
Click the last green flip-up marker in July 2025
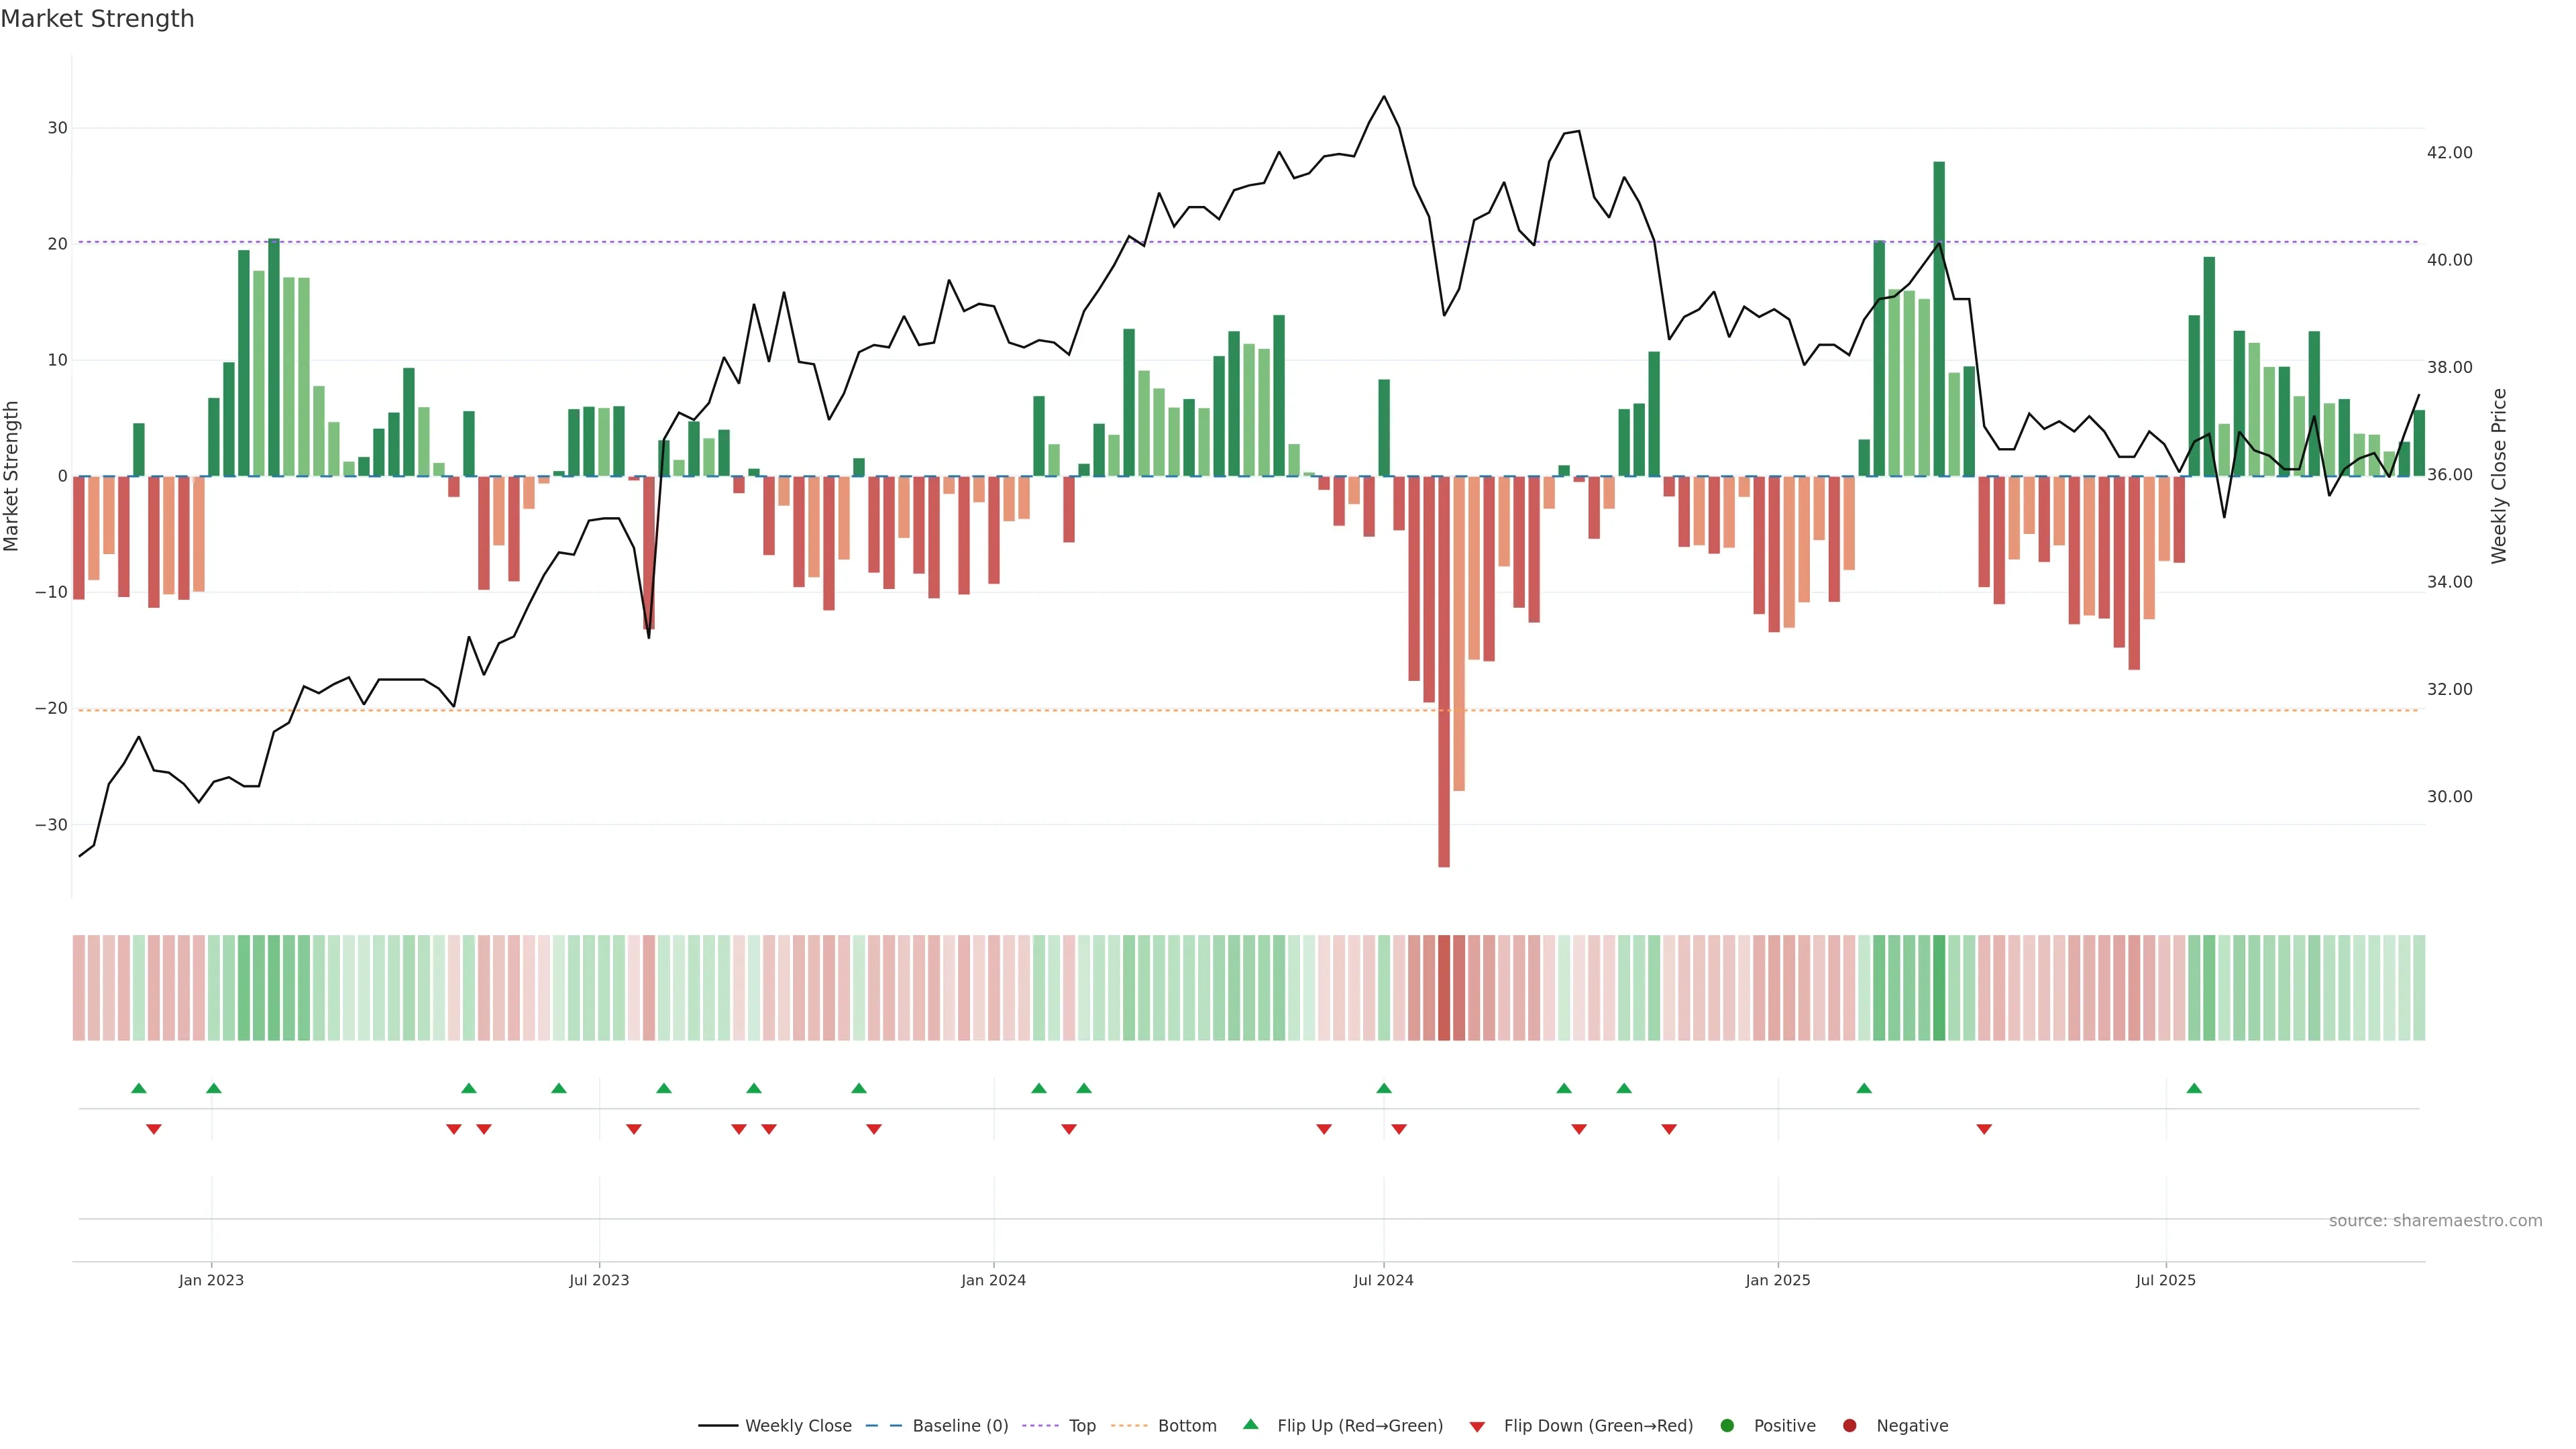tap(2194, 1088)
